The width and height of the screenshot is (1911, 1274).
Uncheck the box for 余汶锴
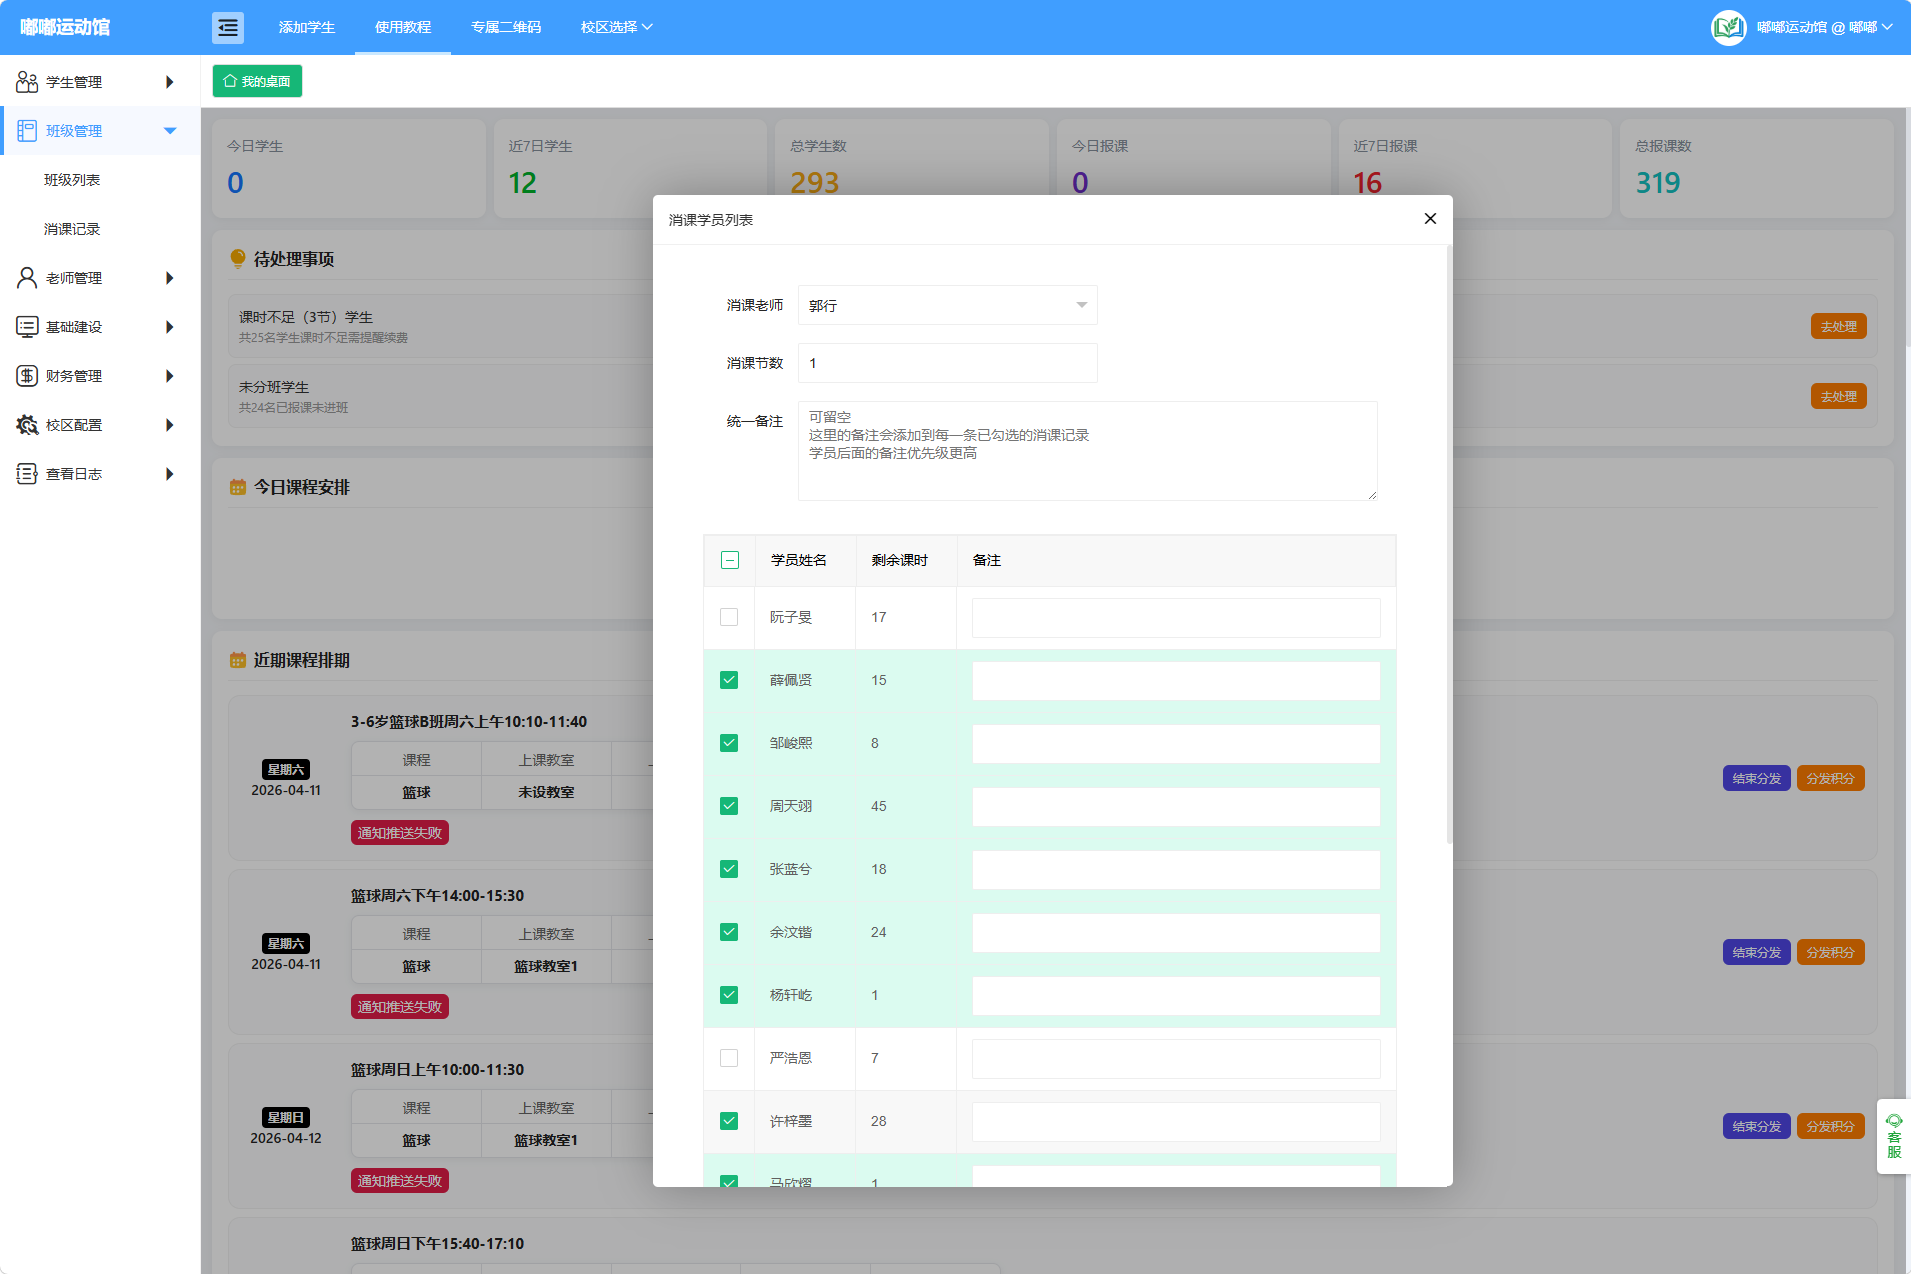coord(729,932)
